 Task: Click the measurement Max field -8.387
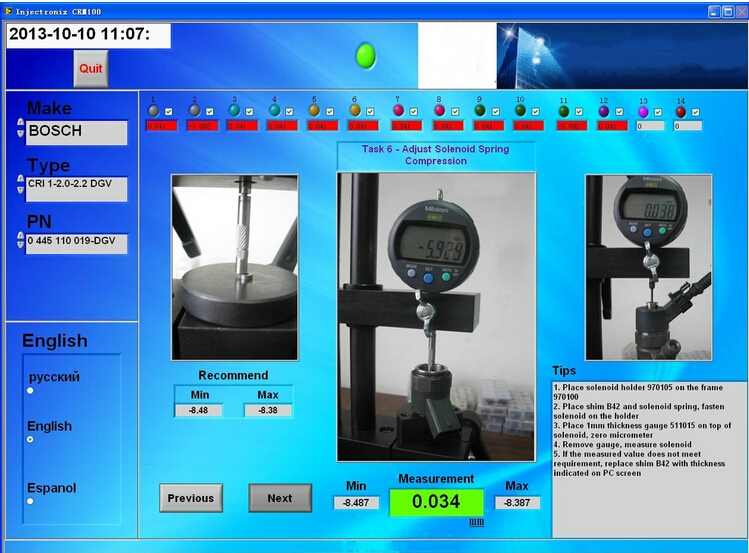click(x=517, y=503)
